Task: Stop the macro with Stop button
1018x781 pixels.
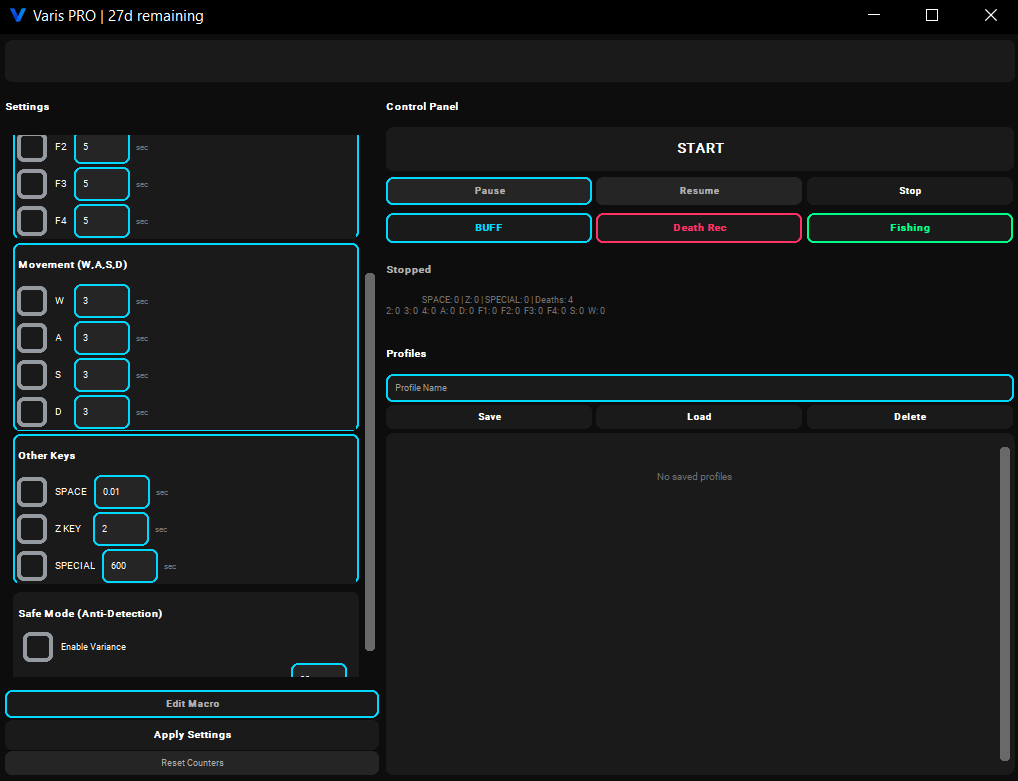Action: tap(909, 191)
